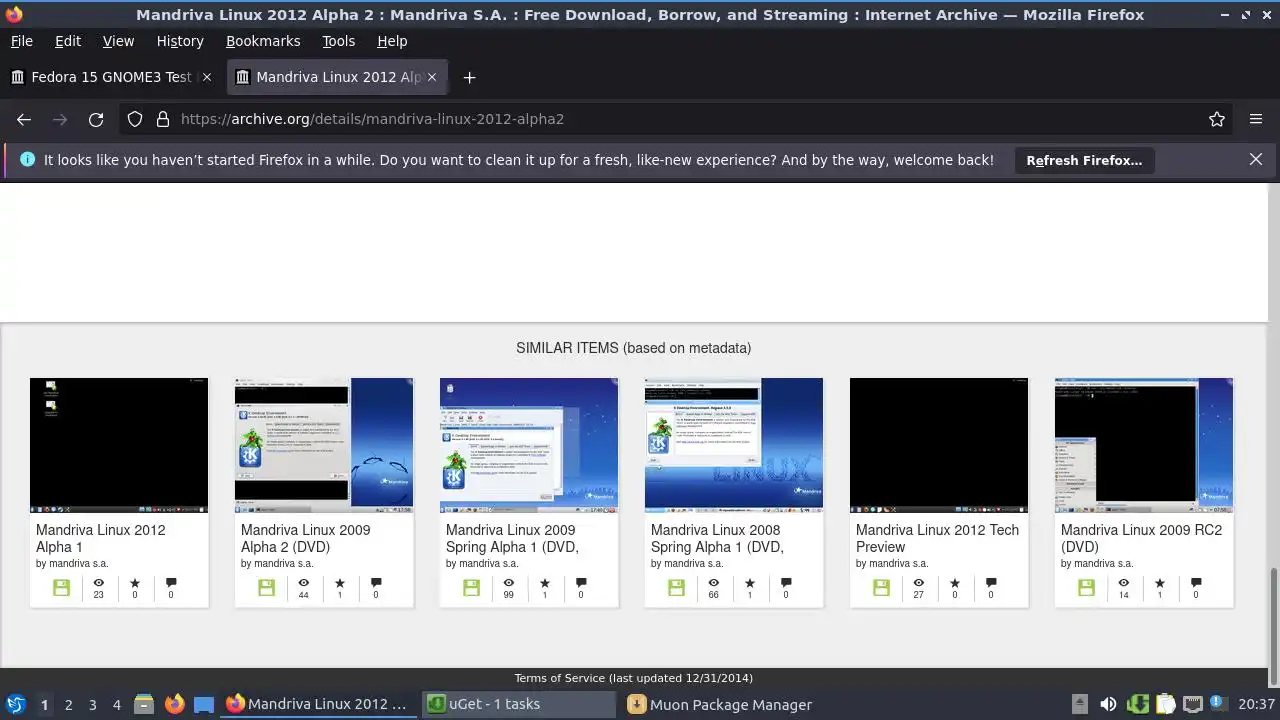The height and width of the screenshot is (720, 1280).
Task: Open the Firefox hamburger application menu
Action: [1256, 119]
